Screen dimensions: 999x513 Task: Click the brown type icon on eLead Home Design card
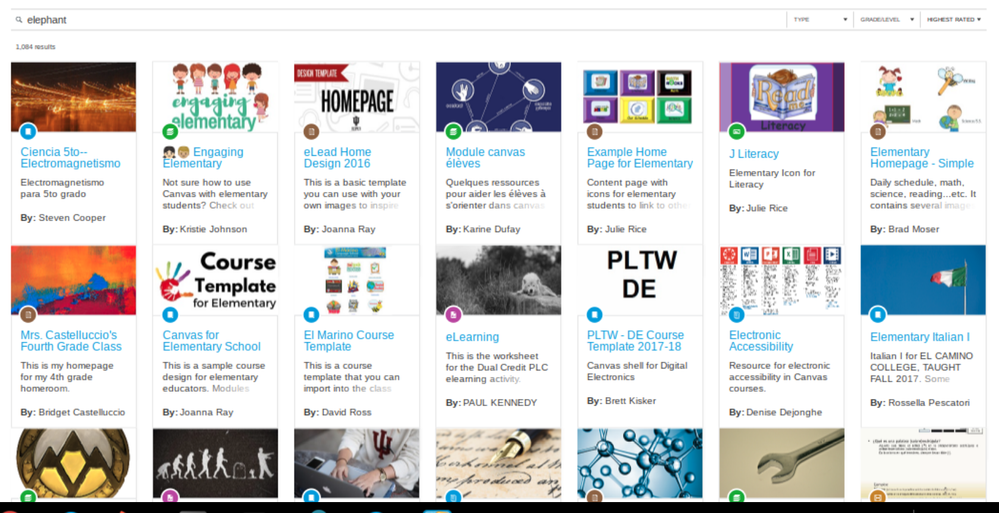click(x=311, y=132)
